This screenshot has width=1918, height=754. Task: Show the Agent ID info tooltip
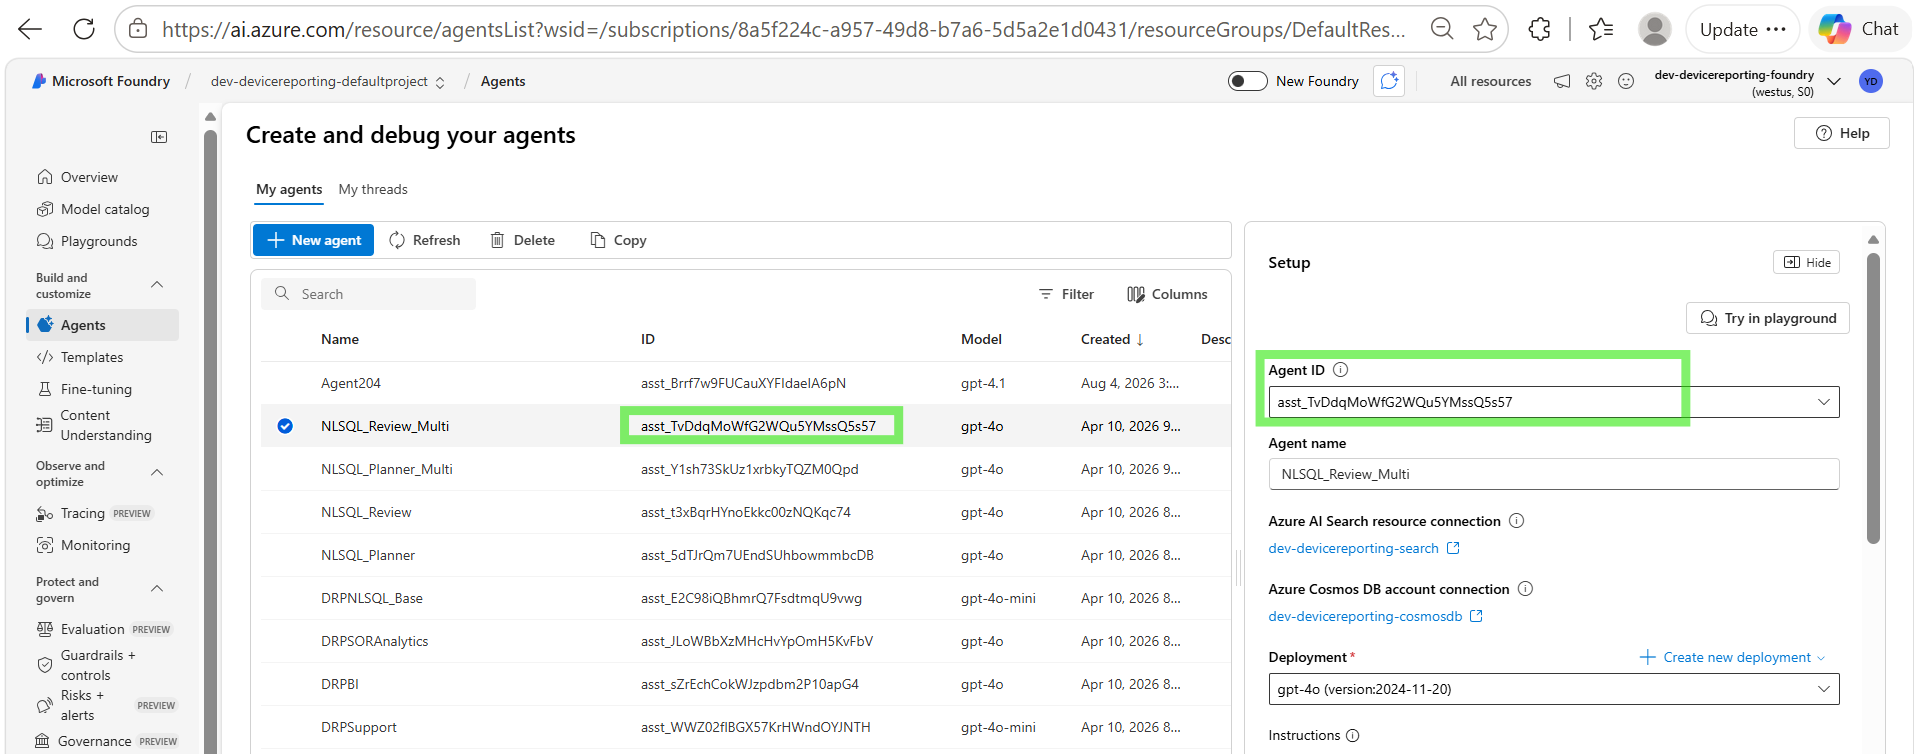tap(1341, 370)
